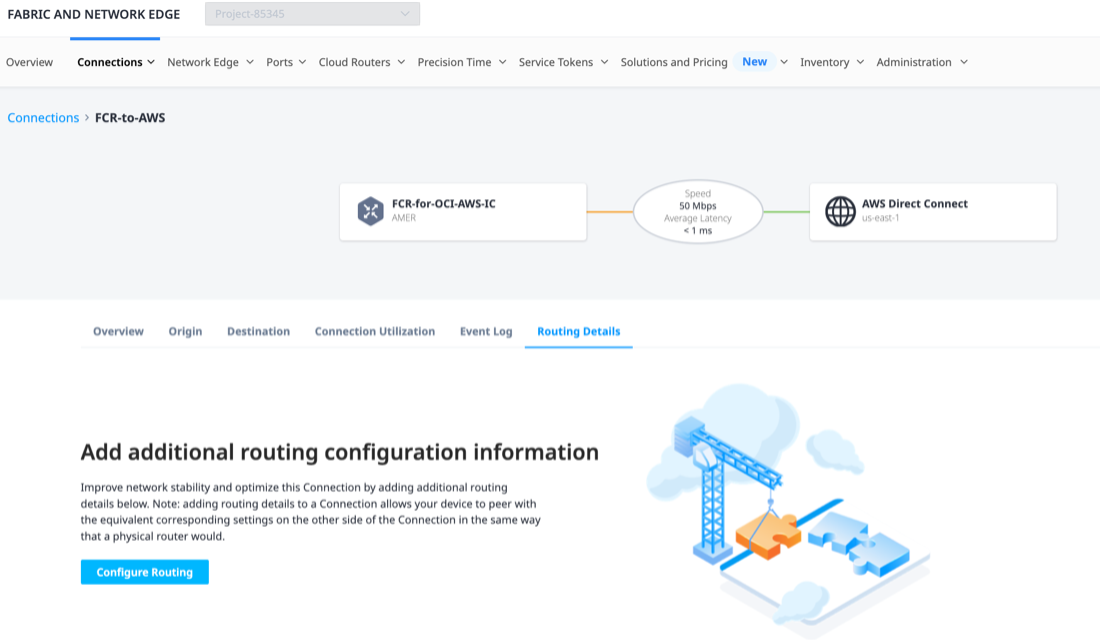The image size is (1100, 644).
Task: Click the AMER region label
Action: pyautogui.click(x=403, y=218)
